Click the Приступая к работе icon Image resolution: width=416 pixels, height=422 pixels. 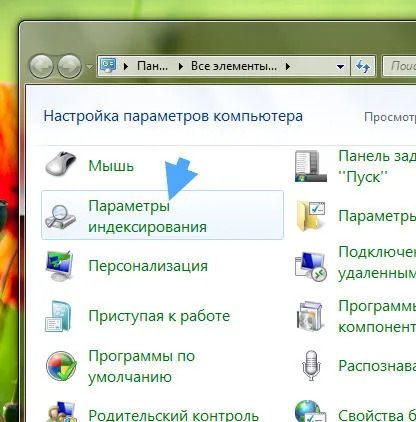point(58,316)
